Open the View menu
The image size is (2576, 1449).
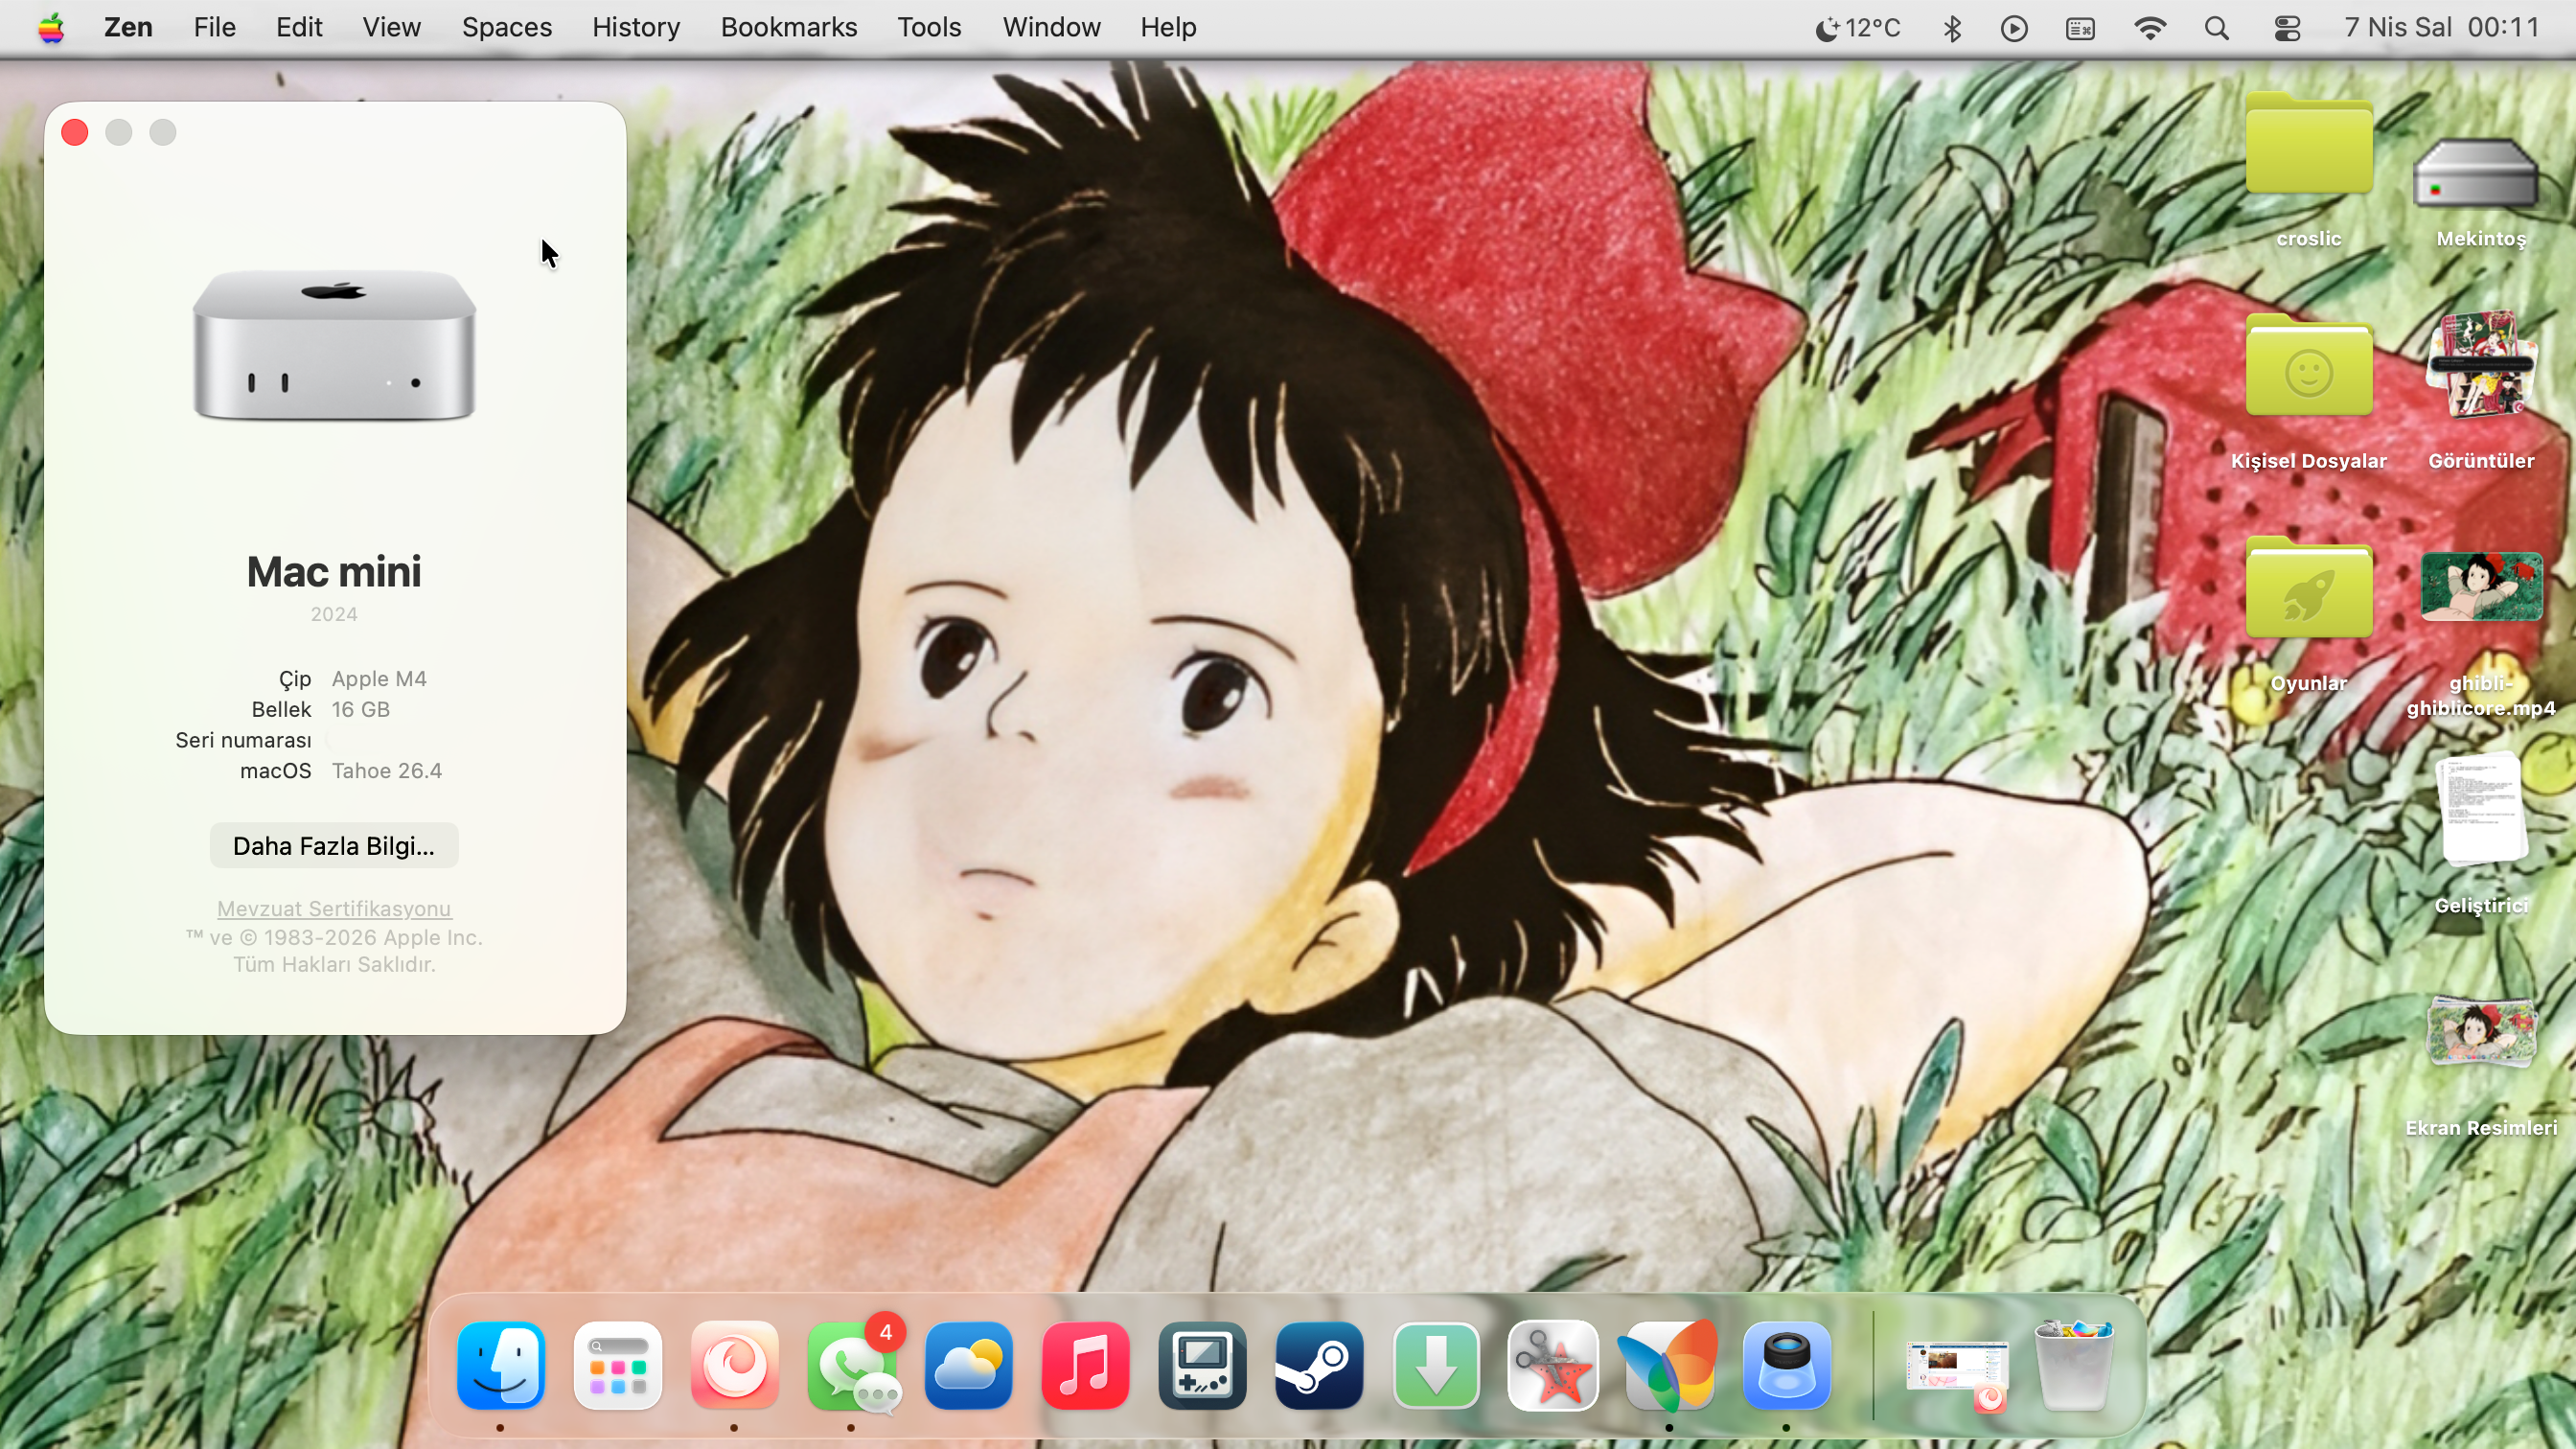click(391, 28)
